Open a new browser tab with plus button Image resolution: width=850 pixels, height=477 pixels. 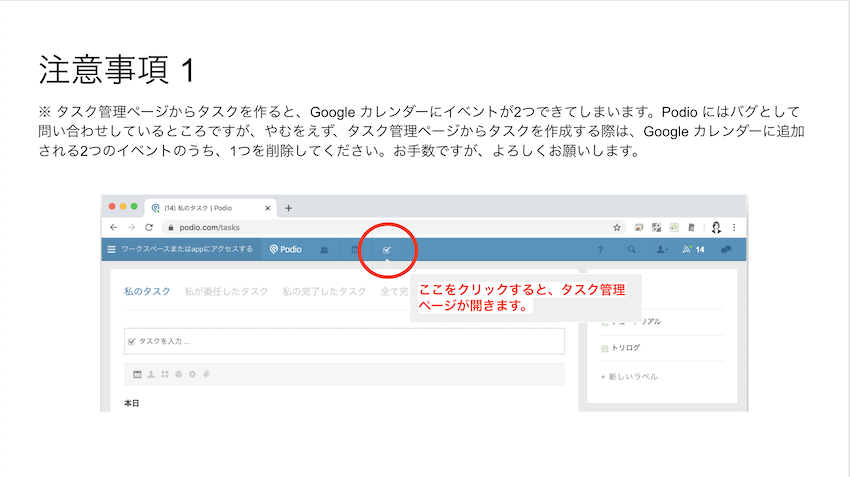(289, 208)
